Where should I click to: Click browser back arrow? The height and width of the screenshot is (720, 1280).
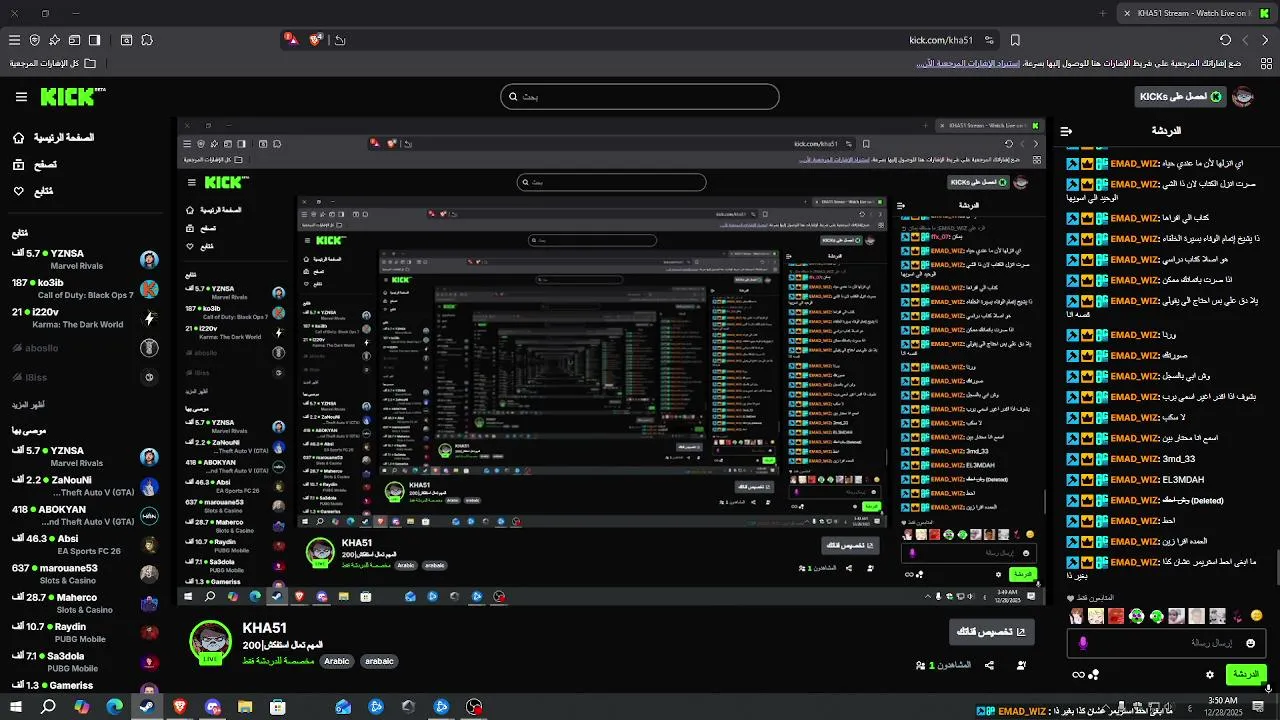pyautogui.click(x=1265, y=40)
